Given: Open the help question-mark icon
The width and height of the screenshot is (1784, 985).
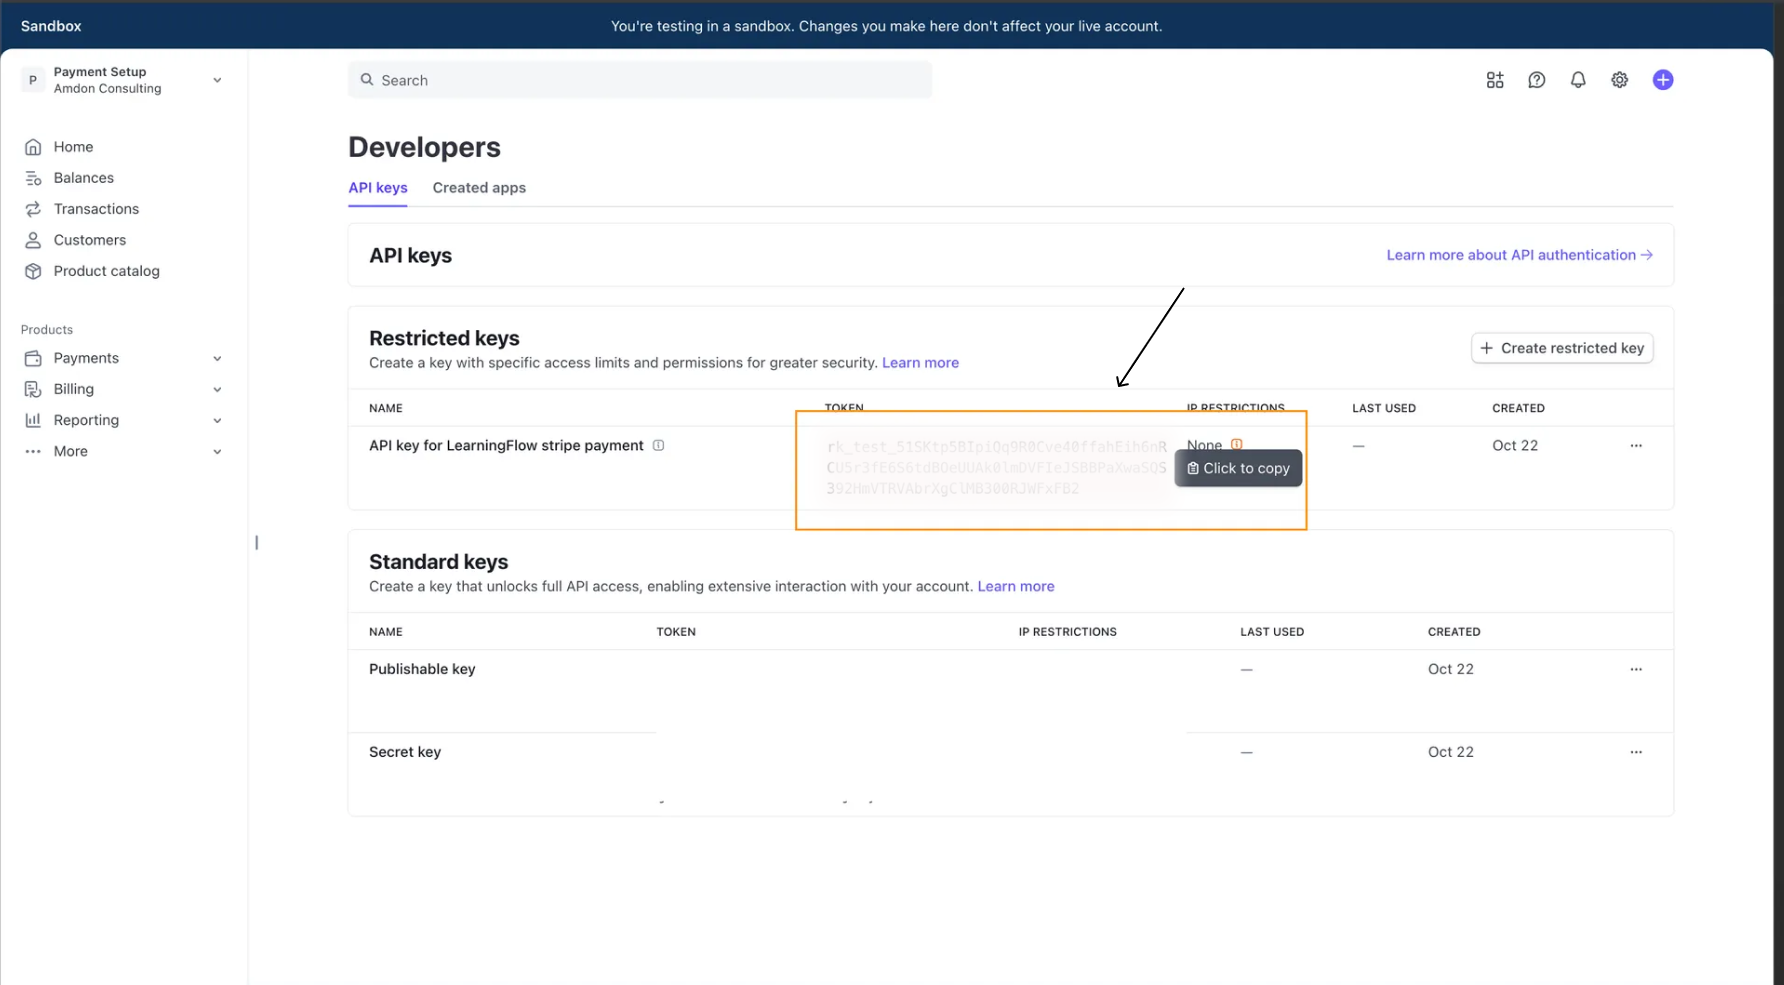Looking at the screenshot, I should pyautogui.click(x=1537, y=79).
